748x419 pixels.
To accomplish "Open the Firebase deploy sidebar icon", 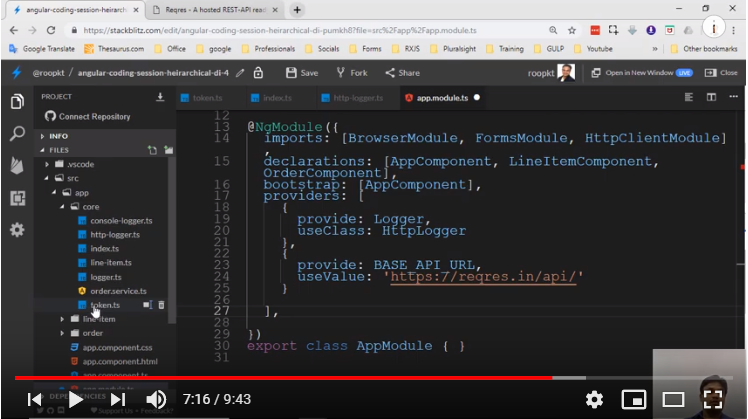I will [x=17, y=165].
